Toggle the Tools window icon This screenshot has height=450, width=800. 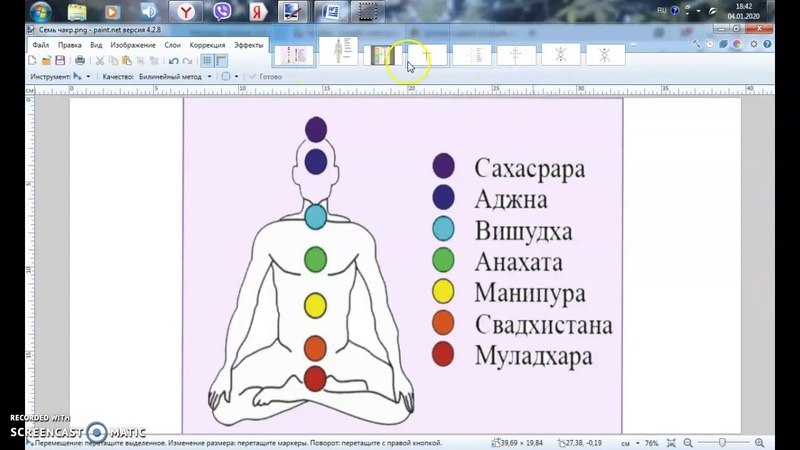pos(696,46)
